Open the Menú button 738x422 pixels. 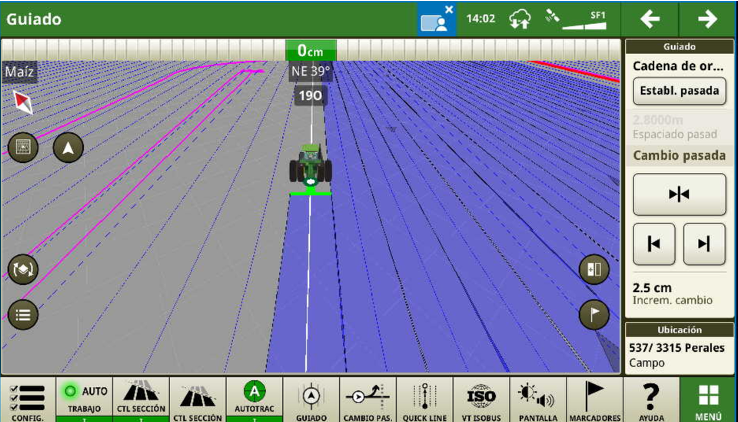[708, 399]
